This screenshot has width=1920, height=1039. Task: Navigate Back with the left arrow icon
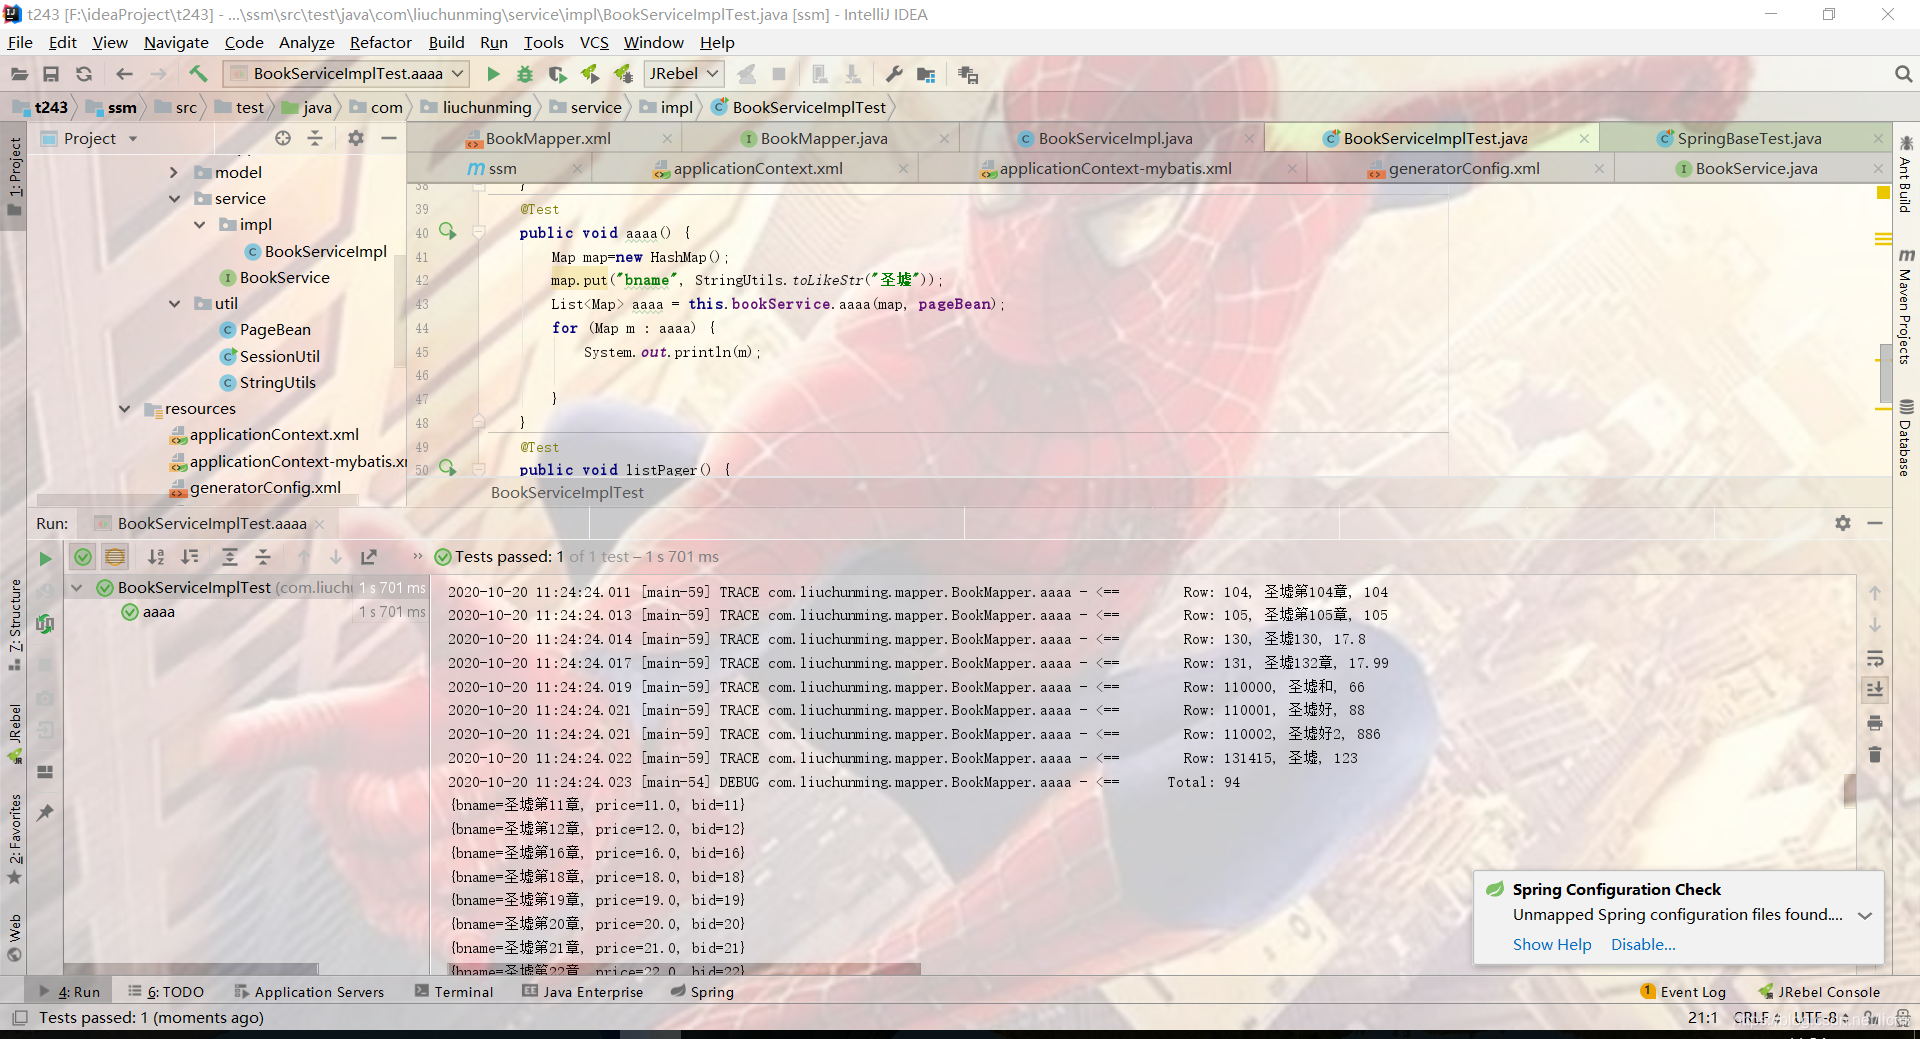click(x=124, y=74)
